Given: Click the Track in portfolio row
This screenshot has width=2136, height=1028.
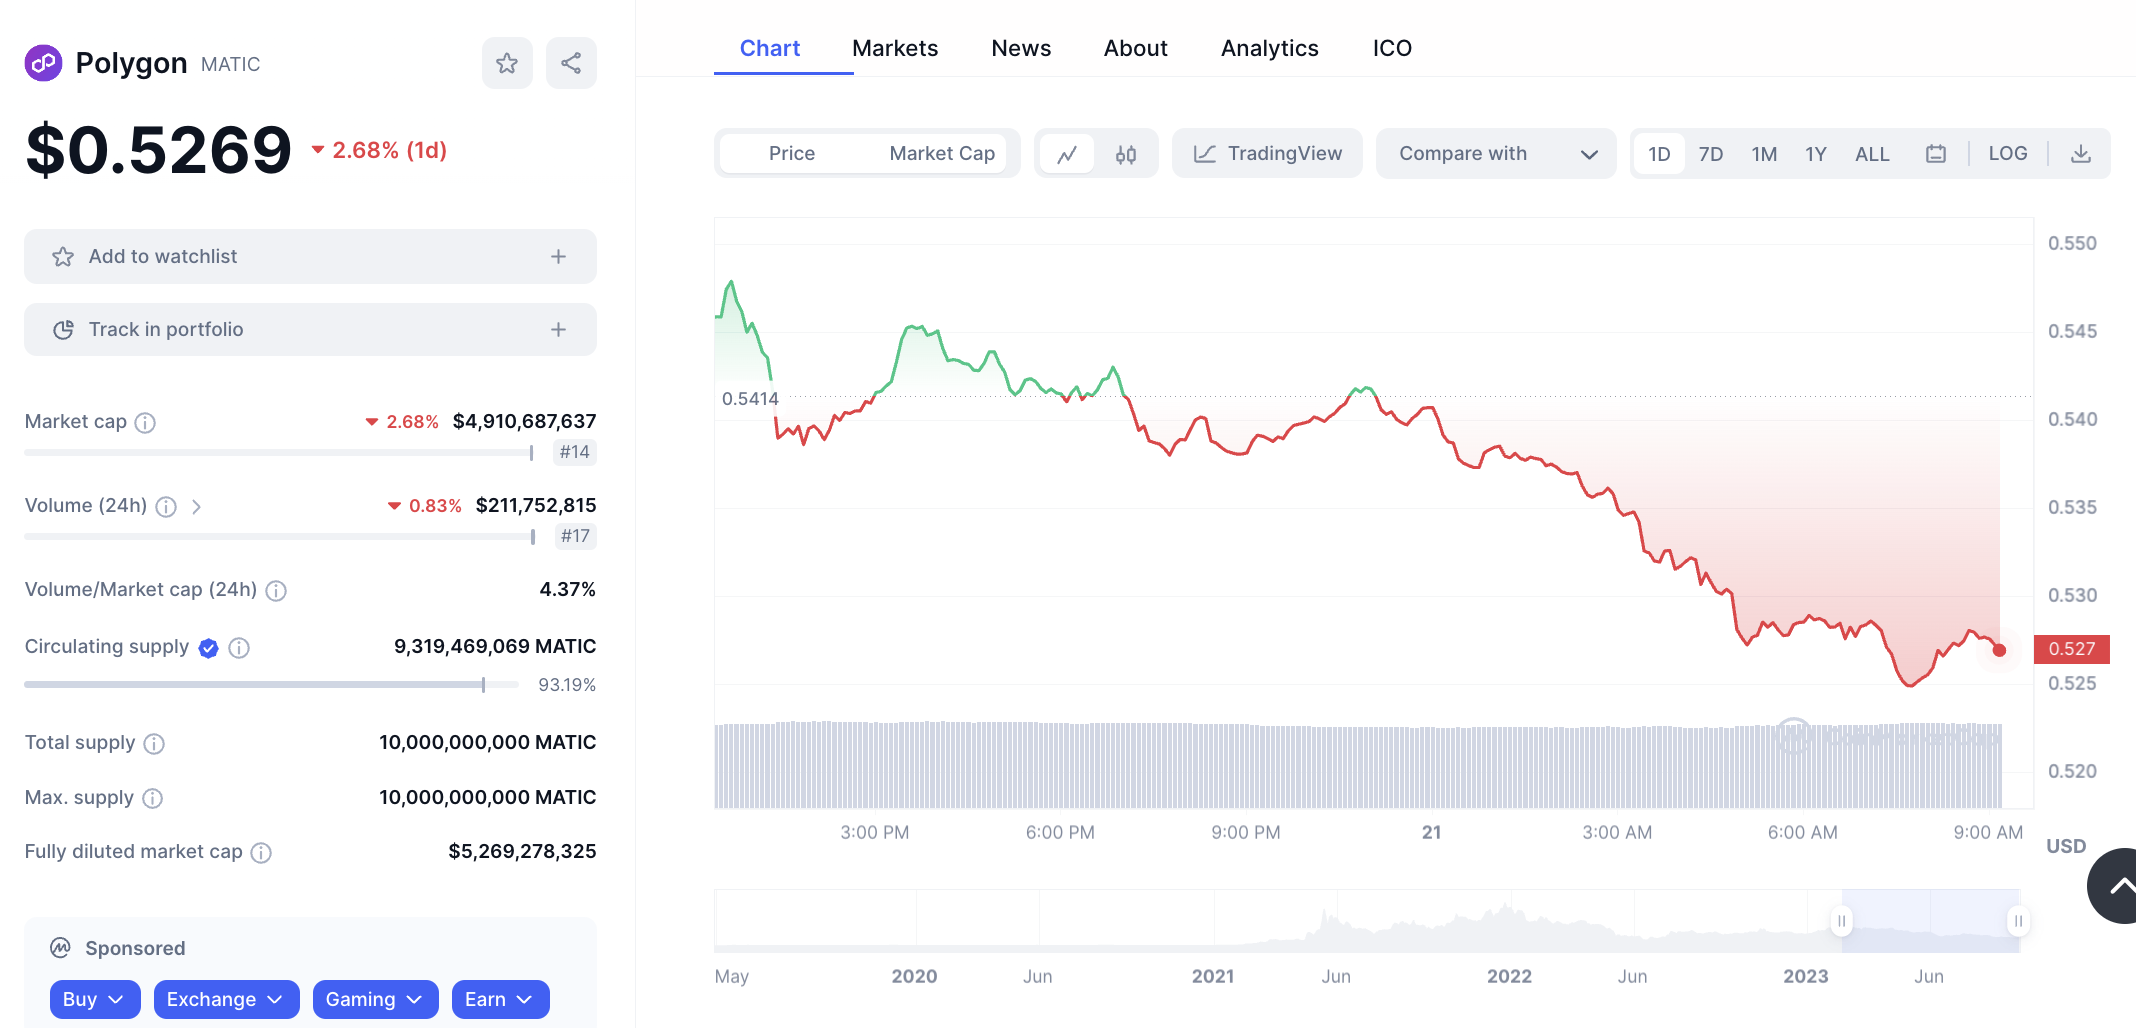Looking at the screenshot, I should (310, 330).
